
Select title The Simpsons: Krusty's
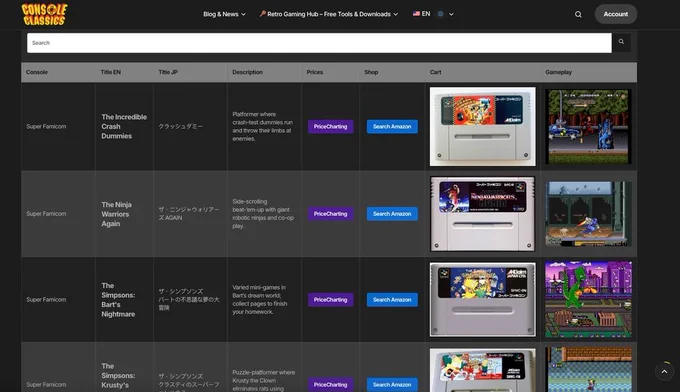pyautogui.click(x=118, y=376)
